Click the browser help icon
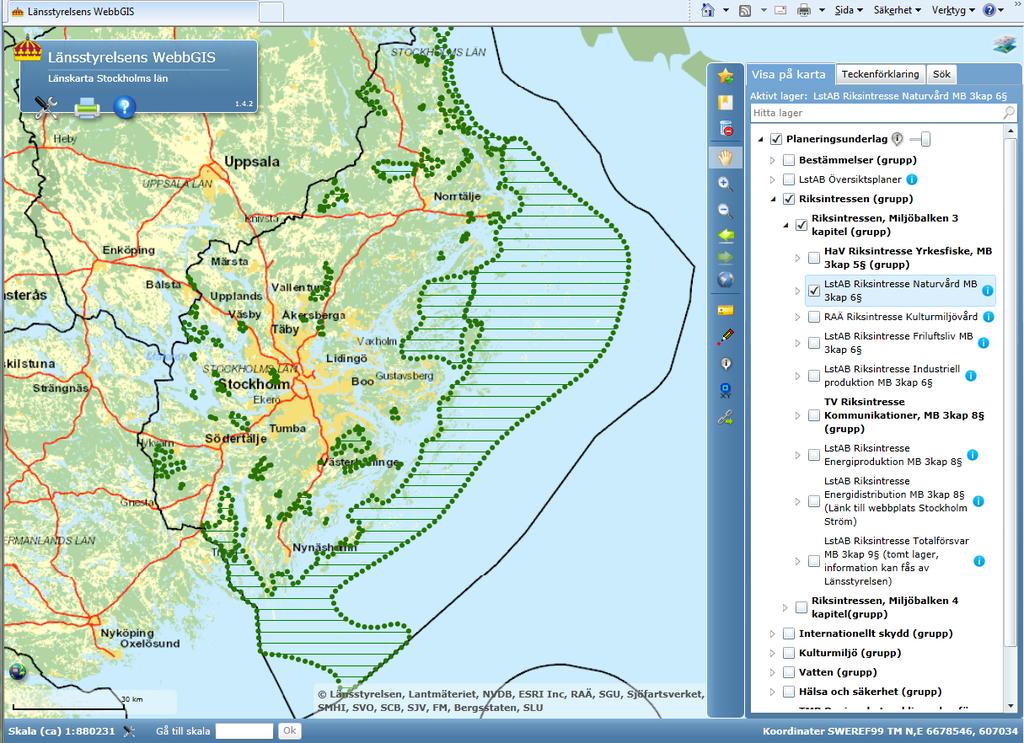This screenshot has width=1024, height=743. click(989, 10)
